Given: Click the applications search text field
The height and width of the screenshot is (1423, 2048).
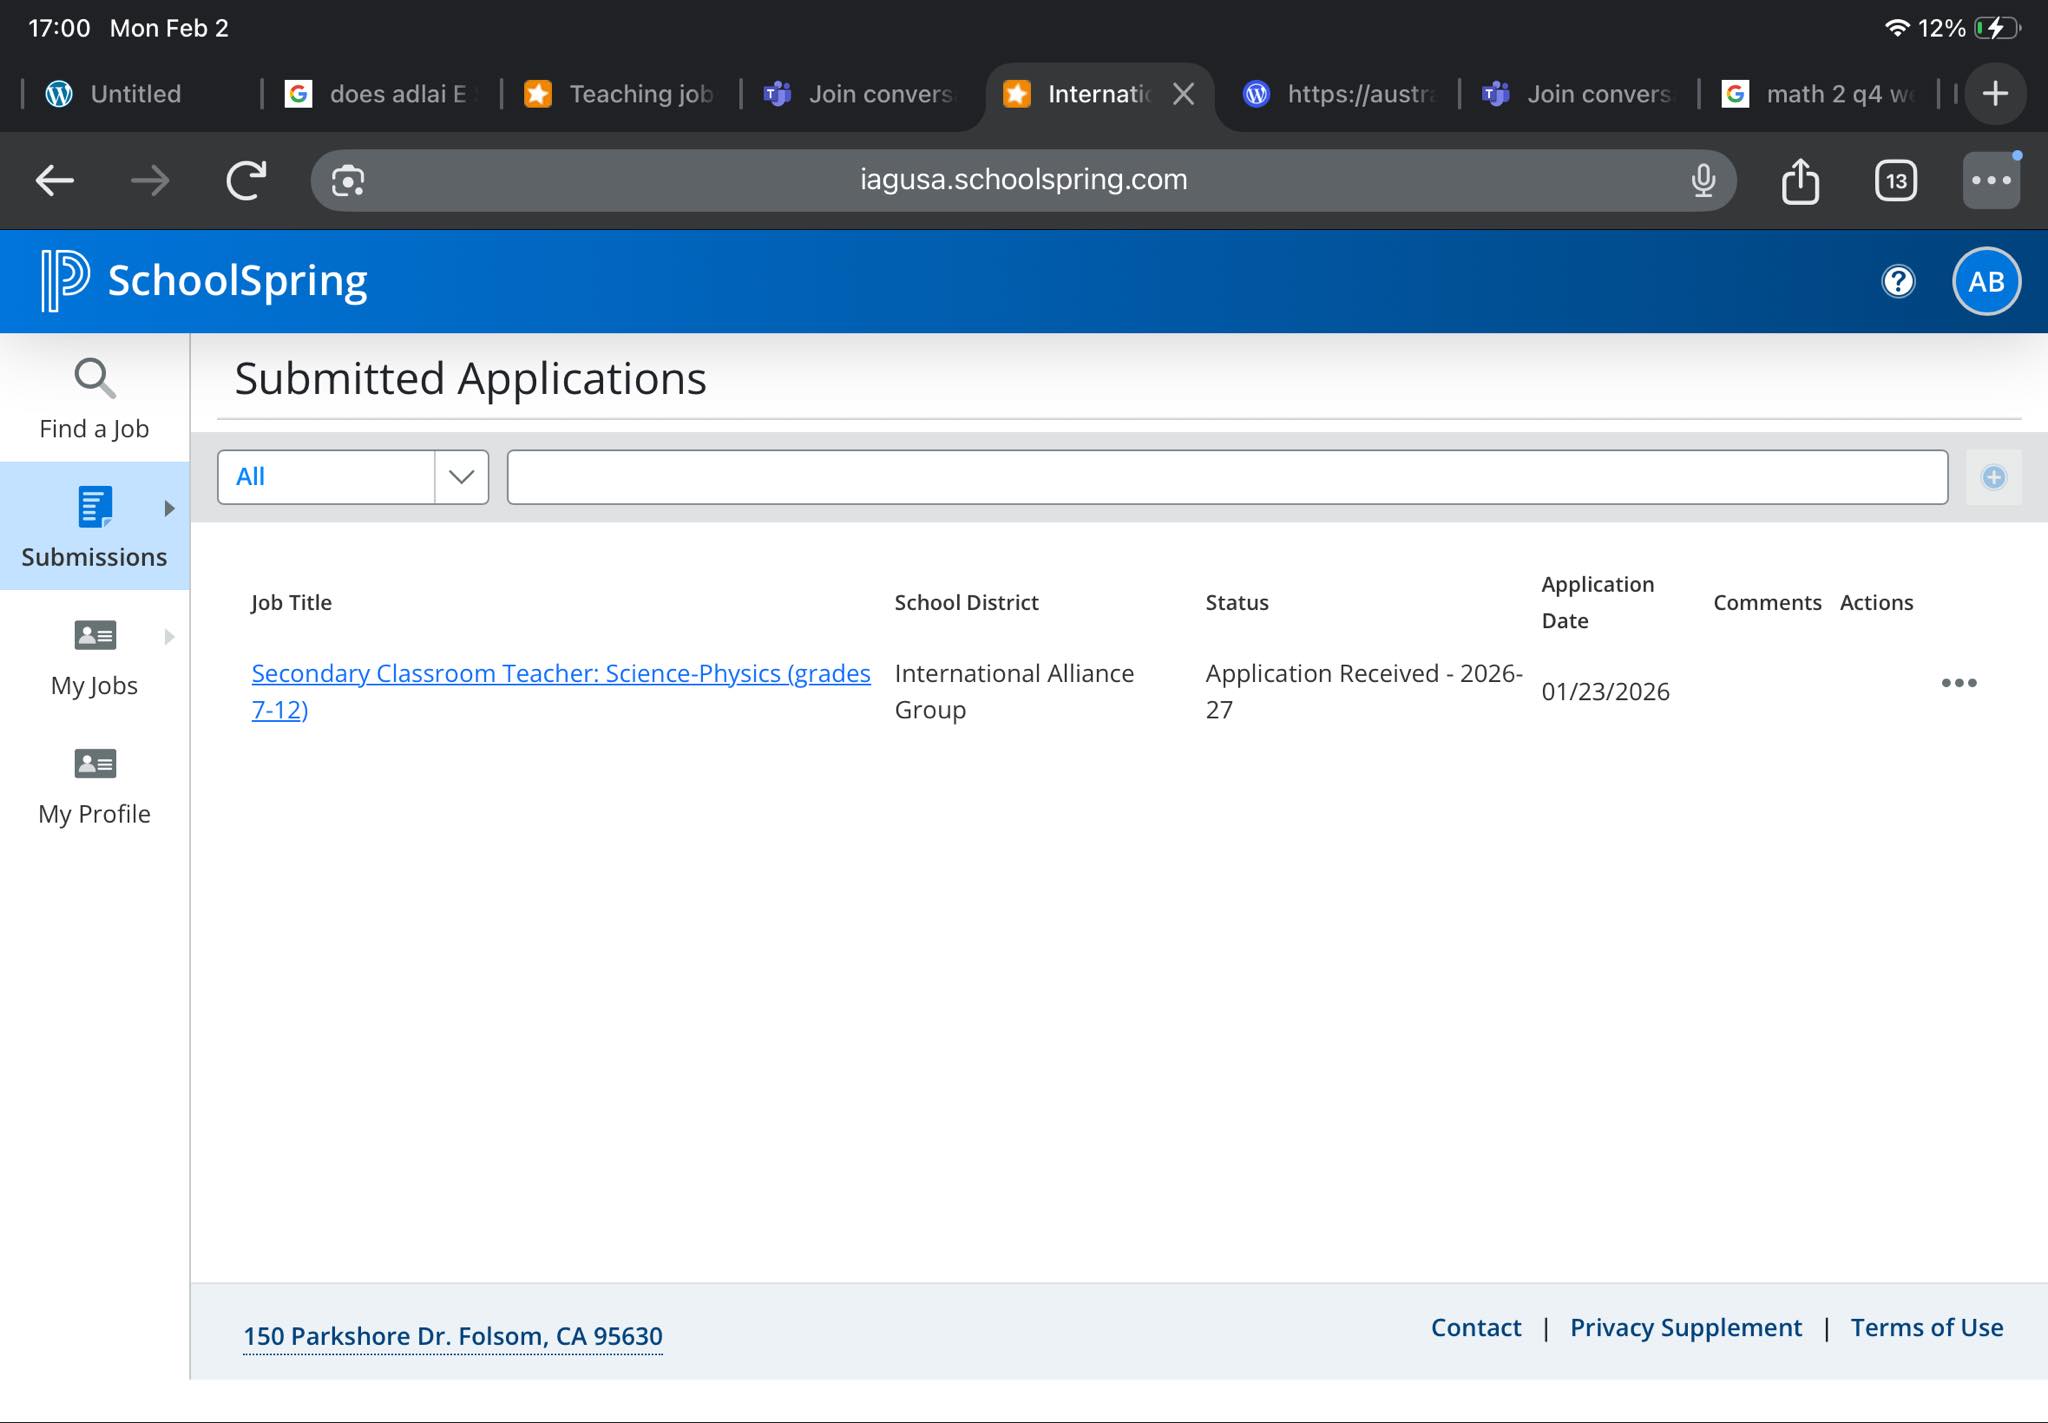Looking at the screenshot, I should (1227, 477).
